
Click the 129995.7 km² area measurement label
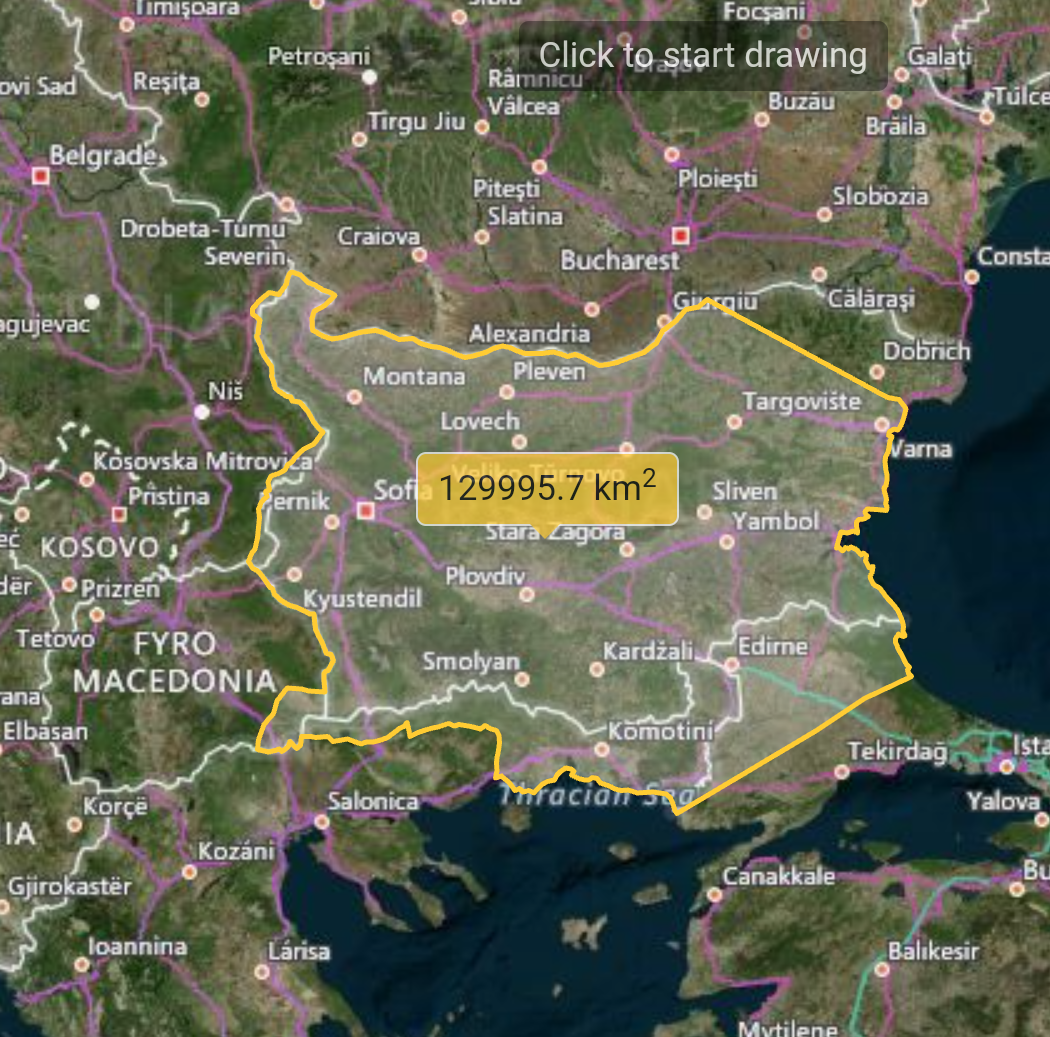click(x=547, y=489)
